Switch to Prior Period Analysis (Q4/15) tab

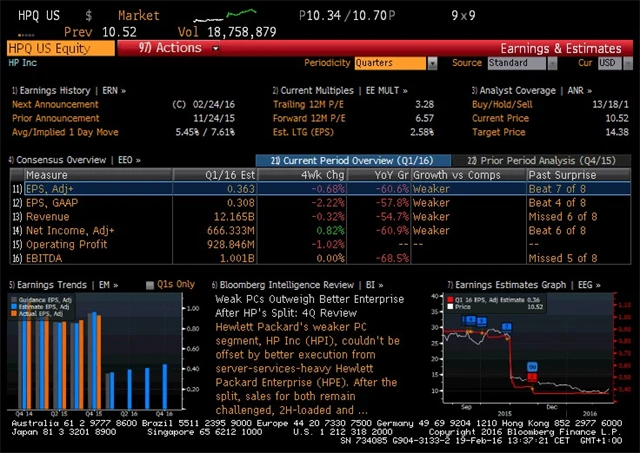click(540, 160)
